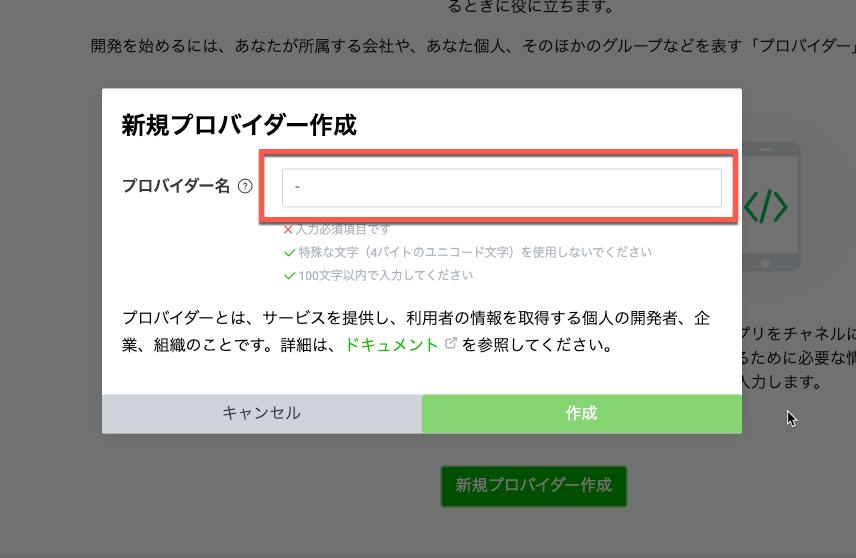Image resolution: width=856 pixels, height=558 pixels.
Task: Click the help icon beside プロバイダー名
Action: pyautogui.click(x=245, y=187)
